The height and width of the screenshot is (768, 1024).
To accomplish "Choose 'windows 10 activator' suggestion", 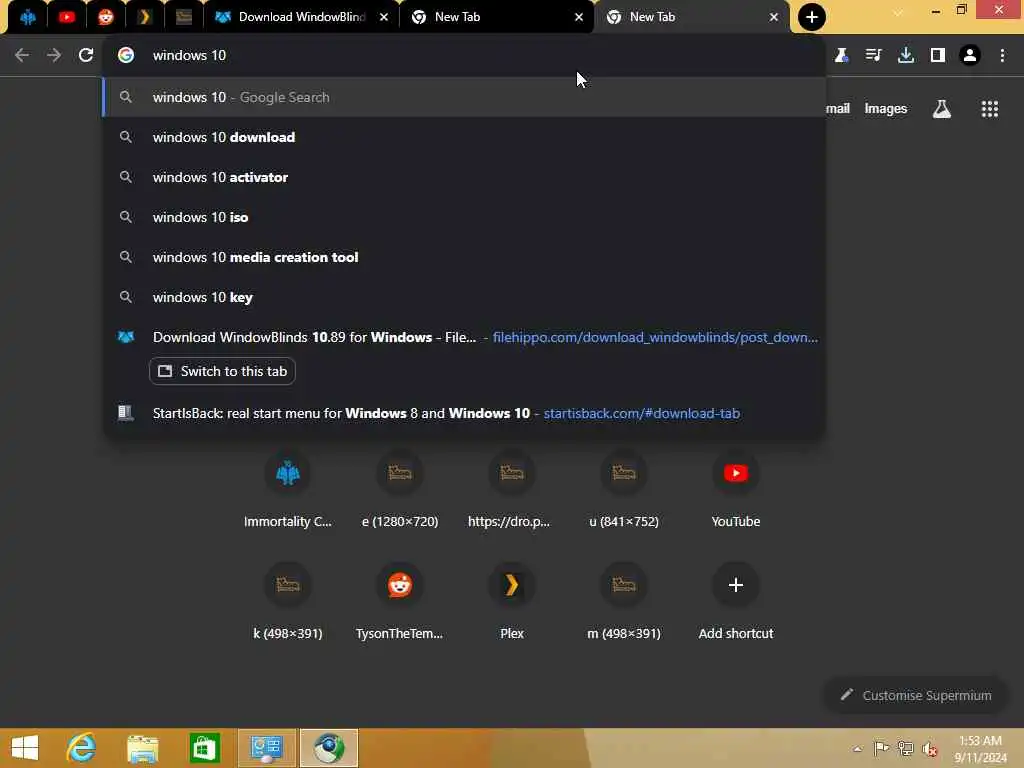I will coord(464,177).
